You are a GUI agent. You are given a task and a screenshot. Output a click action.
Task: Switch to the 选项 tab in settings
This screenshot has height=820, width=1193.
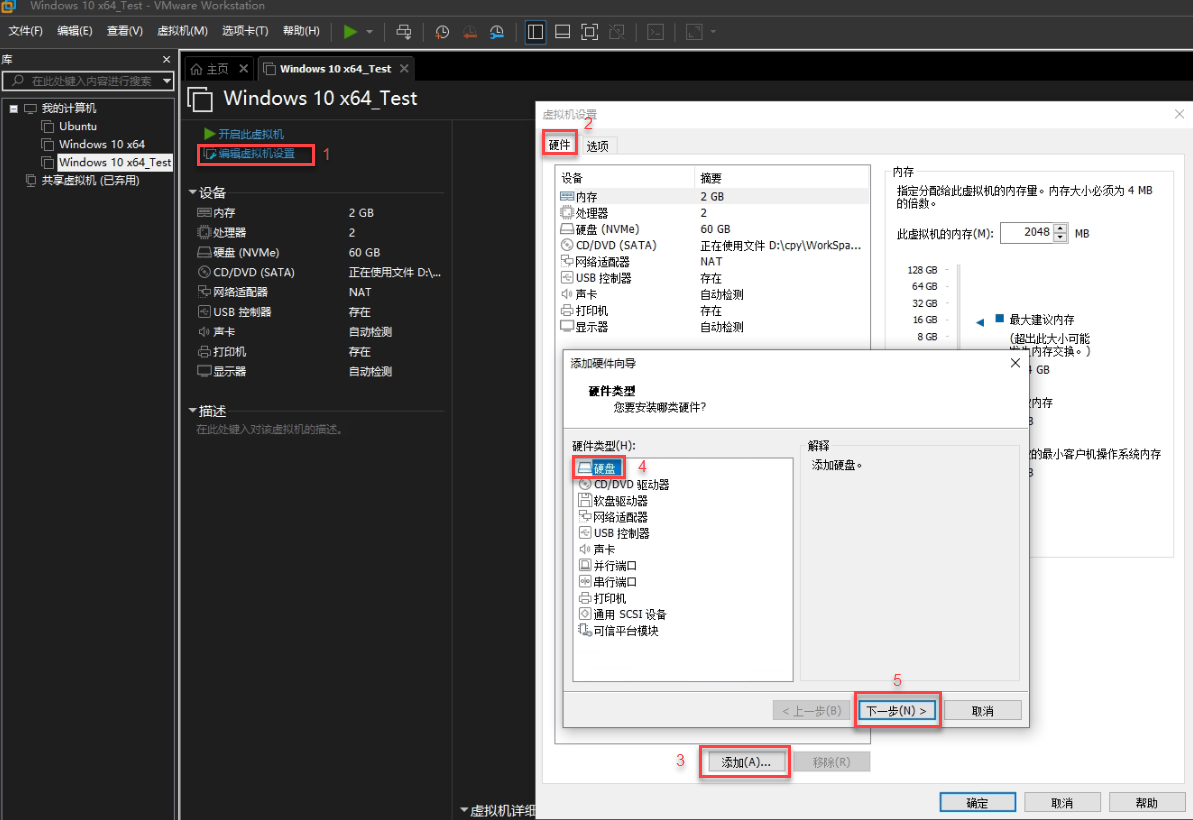coord(597,145)
